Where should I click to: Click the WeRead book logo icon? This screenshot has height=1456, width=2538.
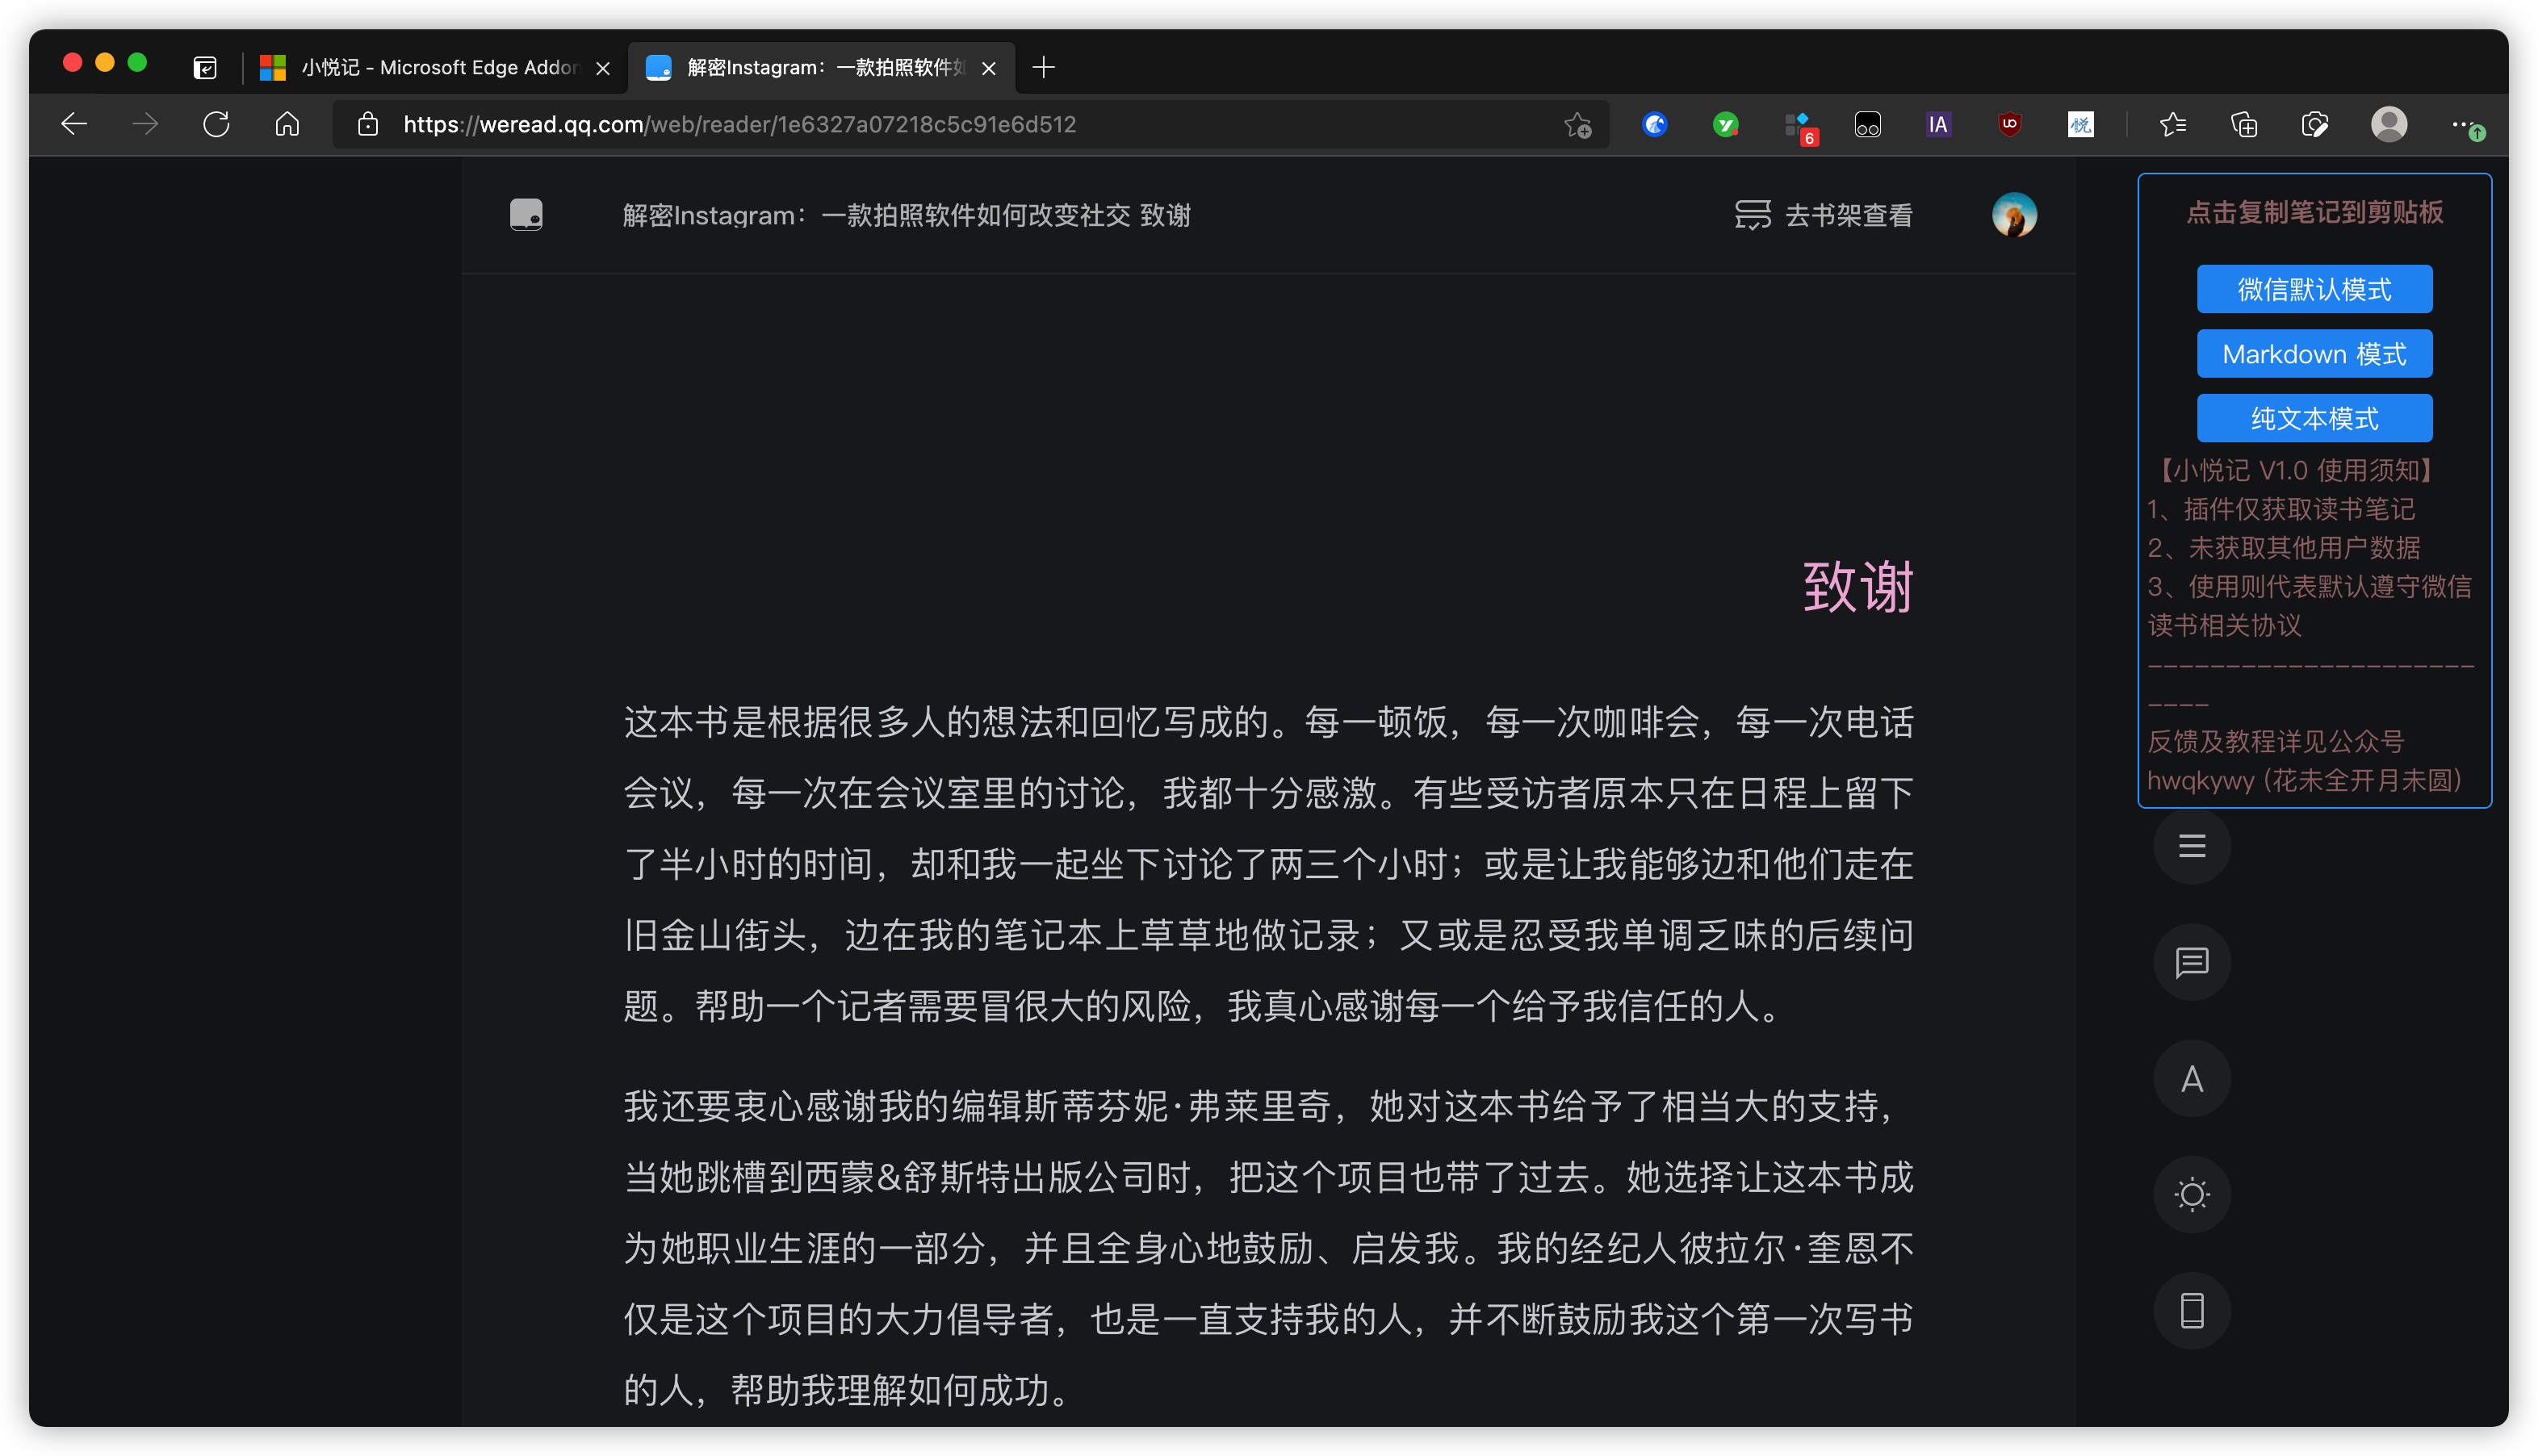point(526,215)
